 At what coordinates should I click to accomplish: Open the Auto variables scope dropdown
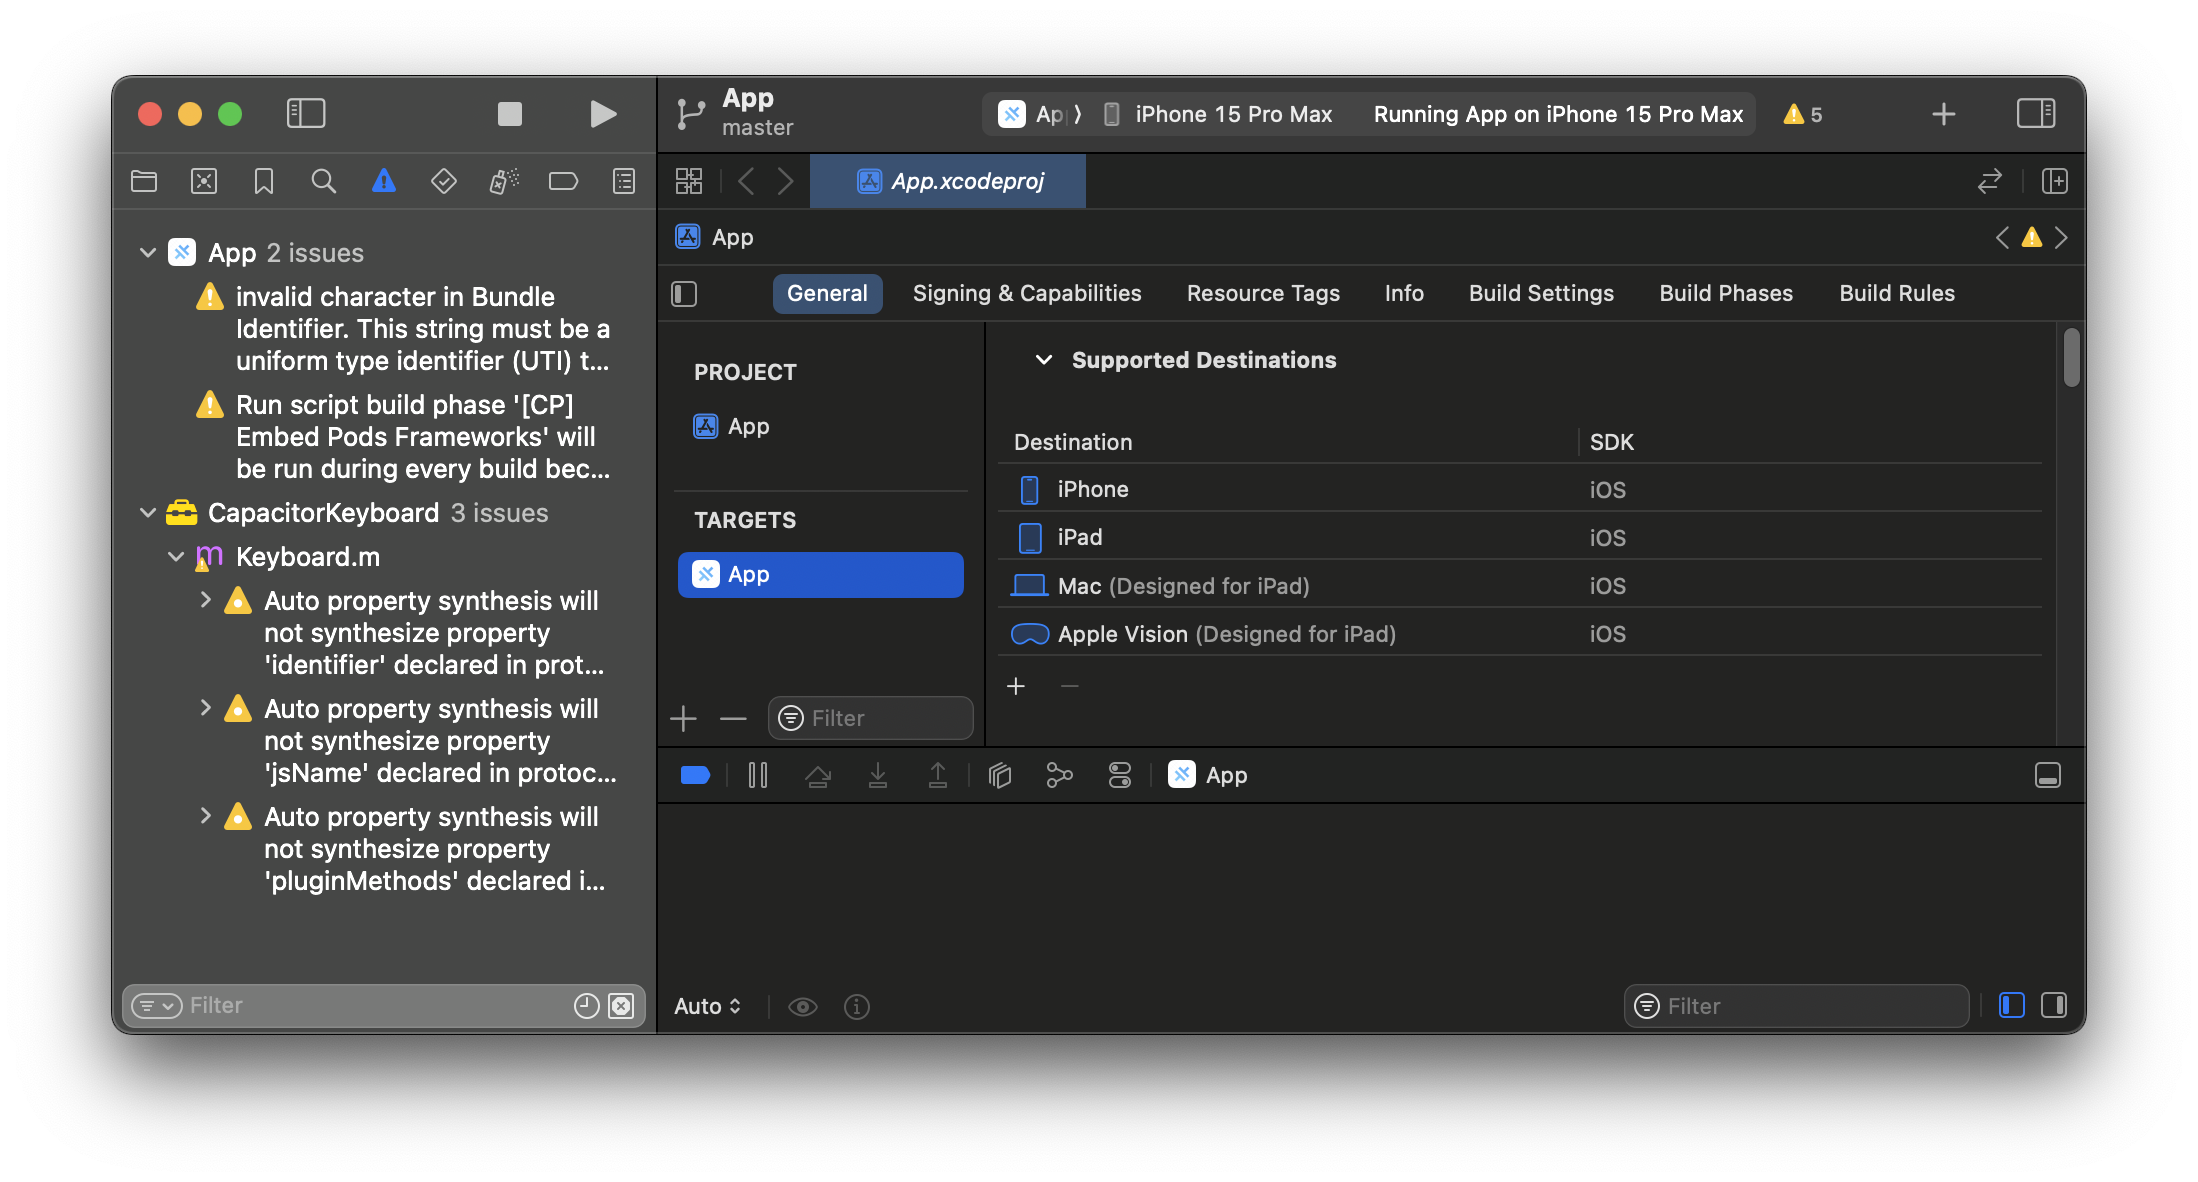click(x=707, y=1006)
